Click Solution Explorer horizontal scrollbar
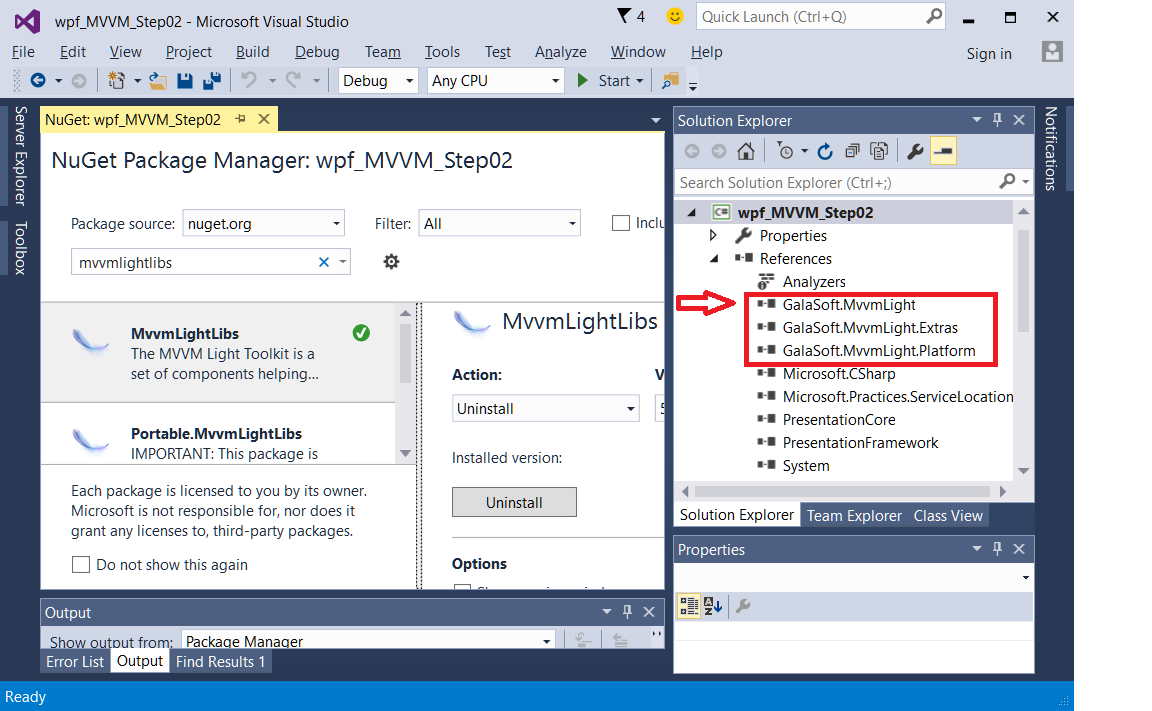Screen dimensions: 1152x711 [843, 491]
